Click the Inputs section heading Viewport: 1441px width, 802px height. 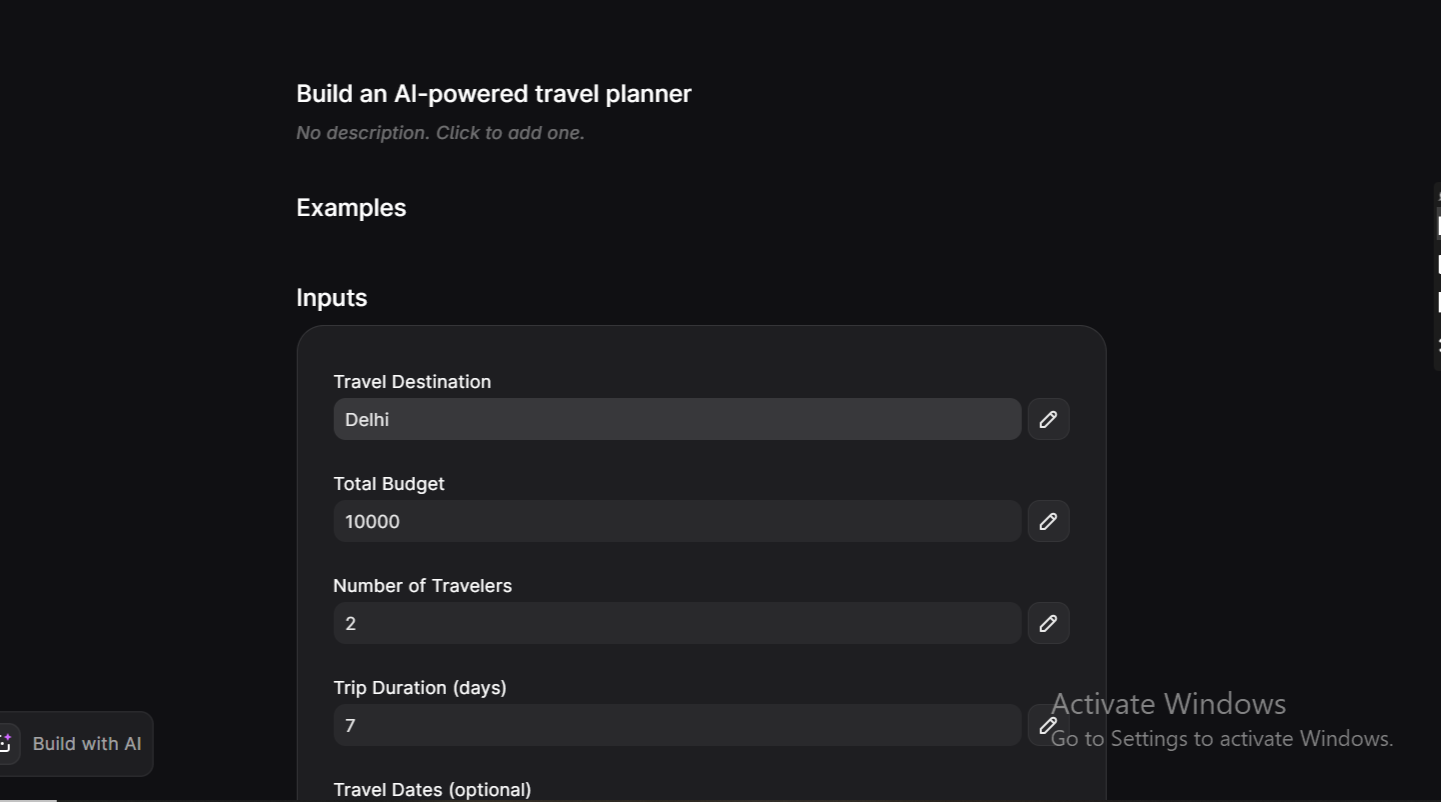tap(331, 297)
